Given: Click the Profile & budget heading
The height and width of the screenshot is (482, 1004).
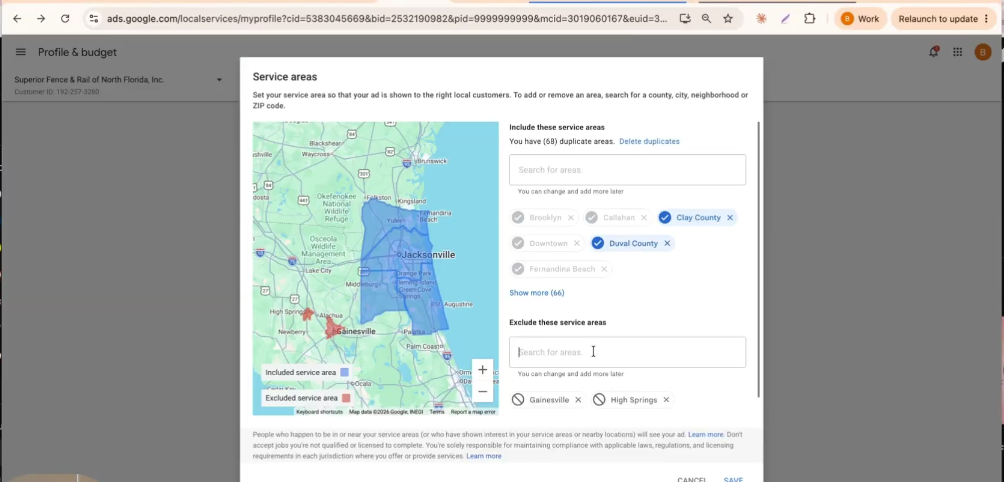Looking at the screenshot, I should 77,52.
